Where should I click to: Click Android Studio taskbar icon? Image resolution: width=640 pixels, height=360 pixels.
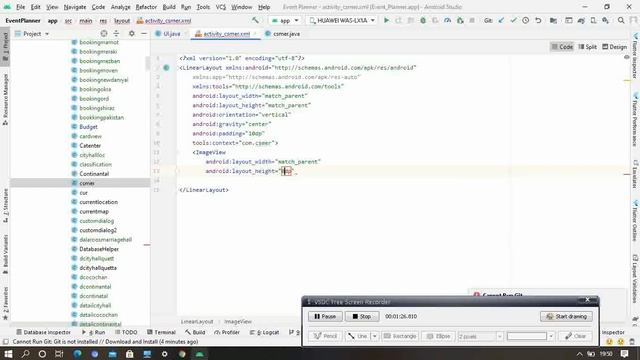pos(200,353)
